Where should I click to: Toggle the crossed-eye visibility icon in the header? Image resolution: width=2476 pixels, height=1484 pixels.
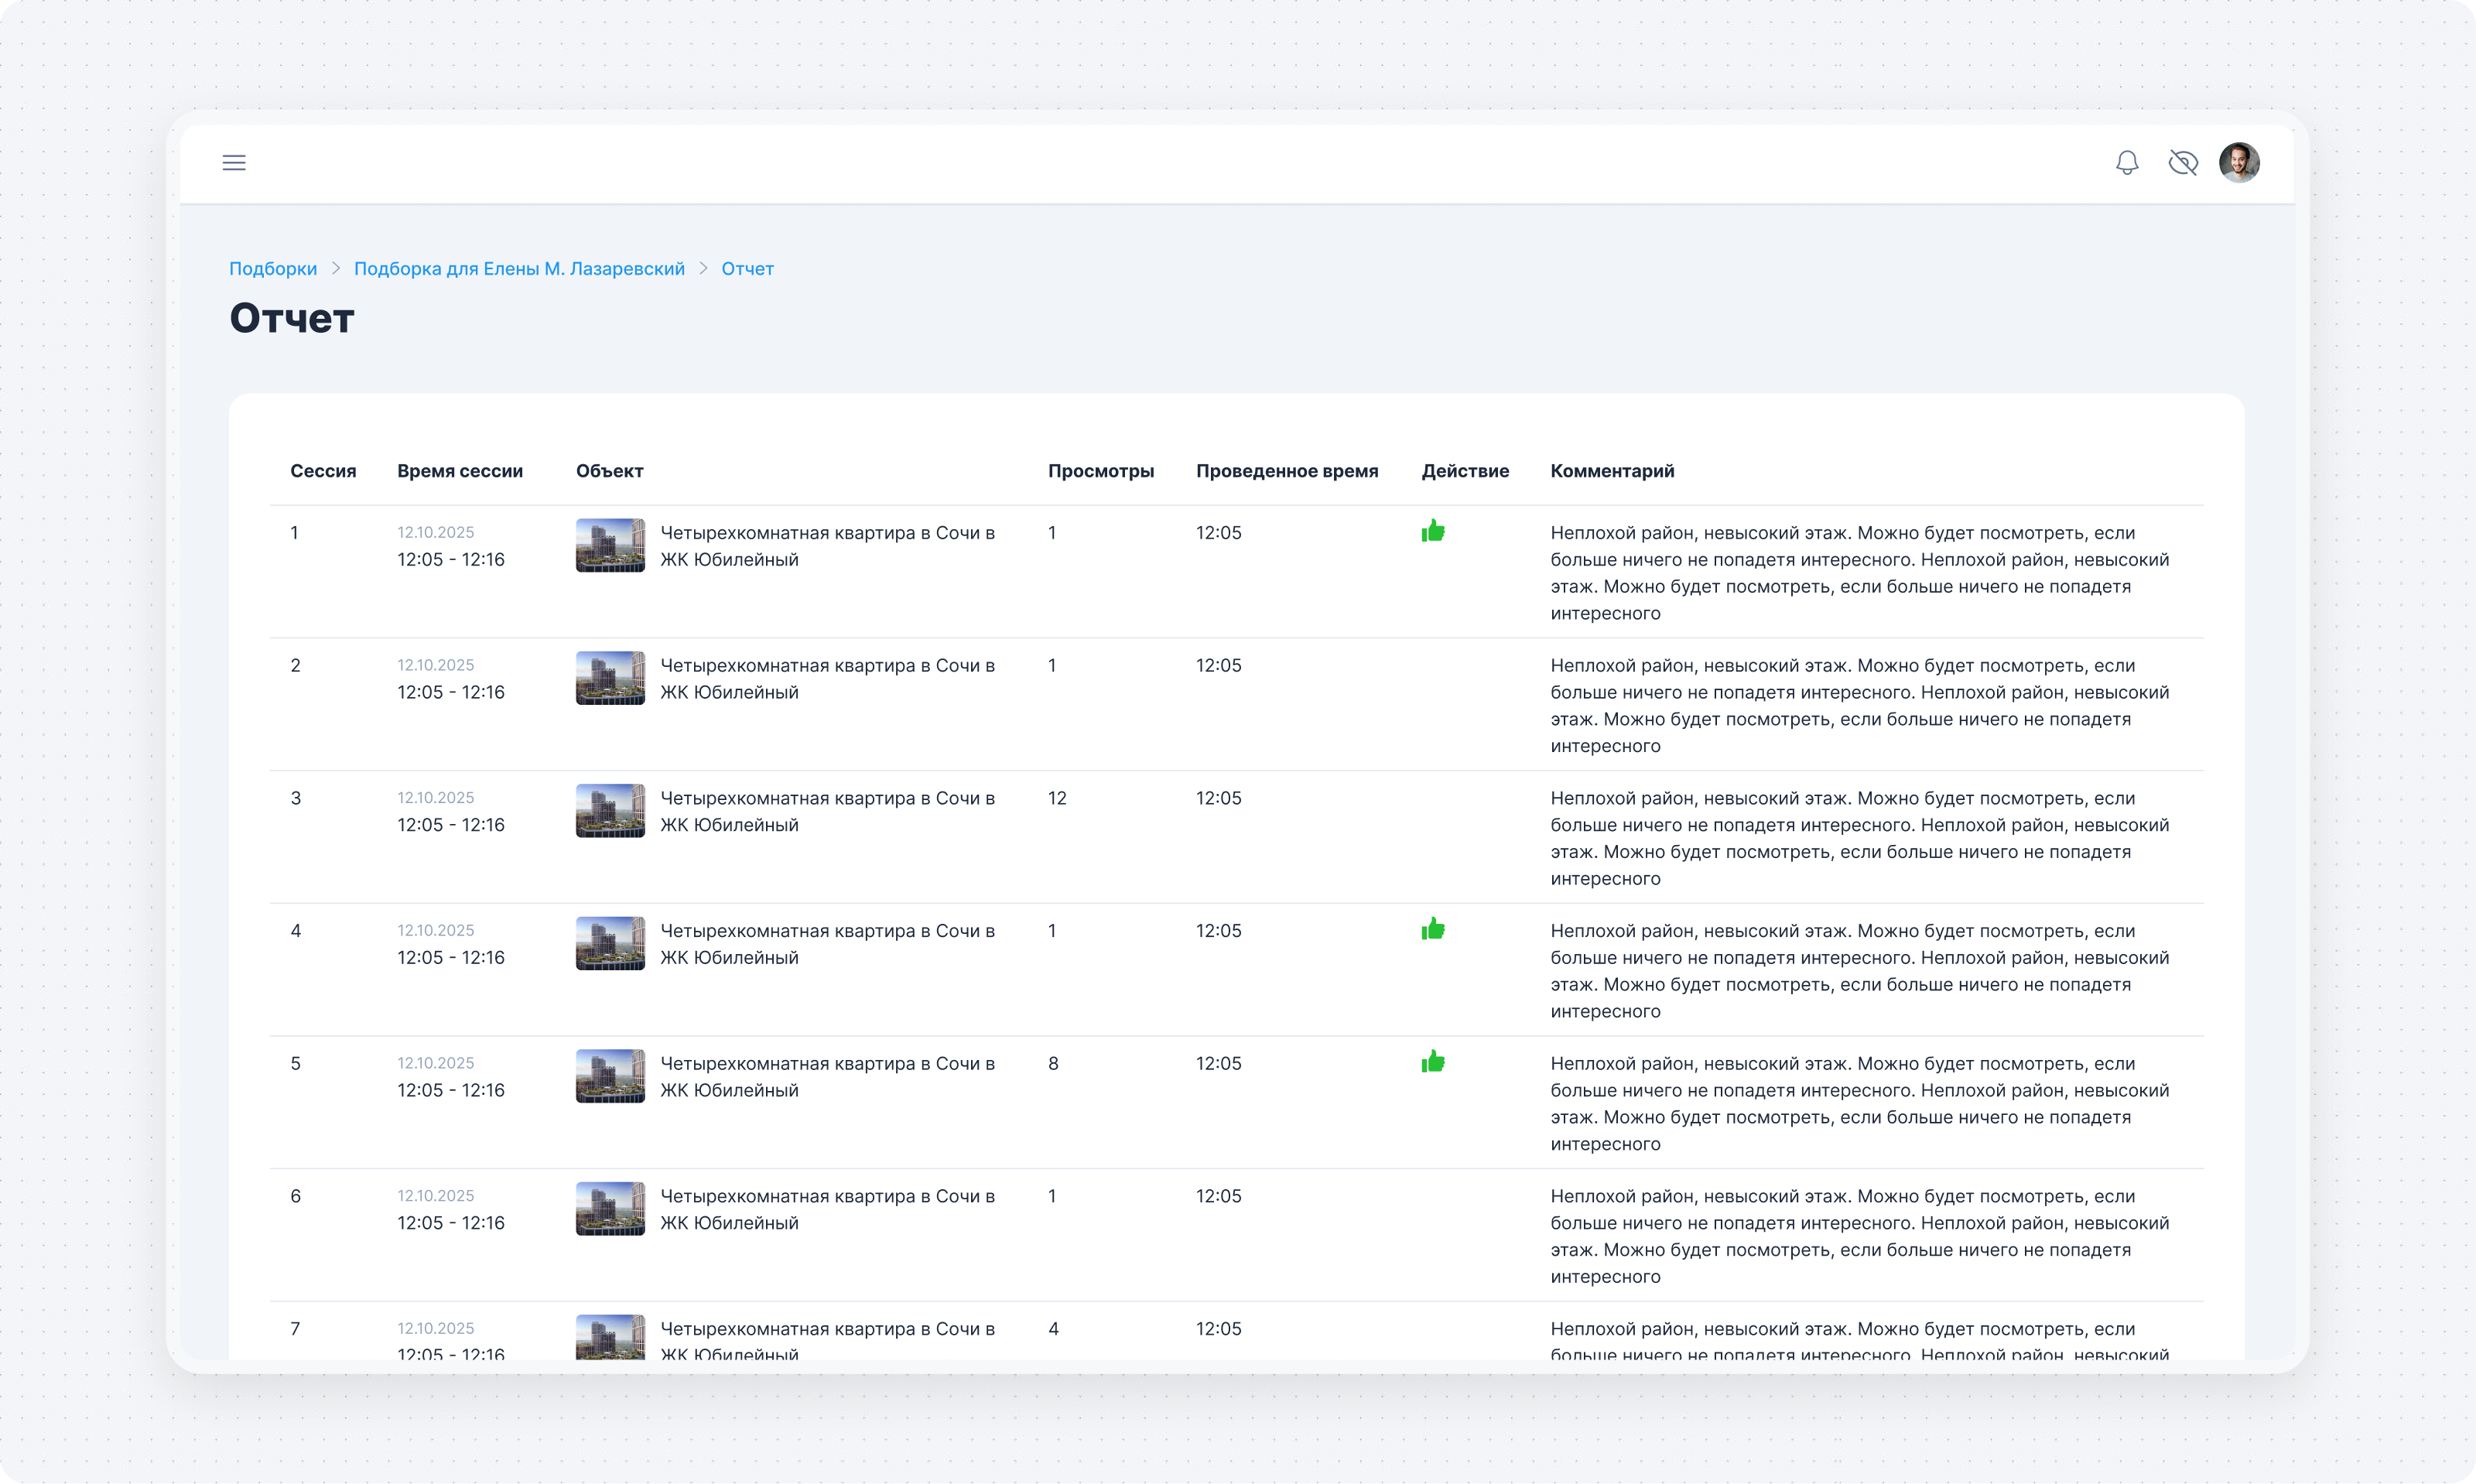(x=2184, y=162)
